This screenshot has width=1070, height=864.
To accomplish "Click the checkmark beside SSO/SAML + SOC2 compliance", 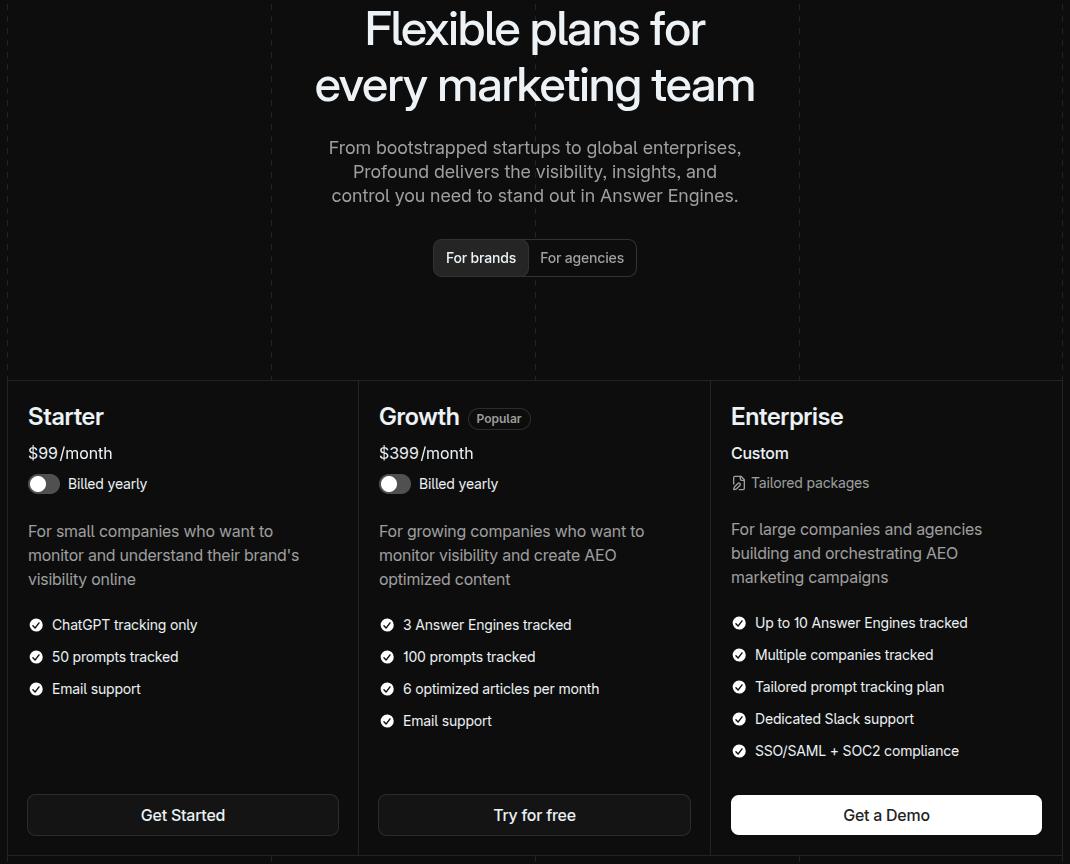I will tap(739, 751).
